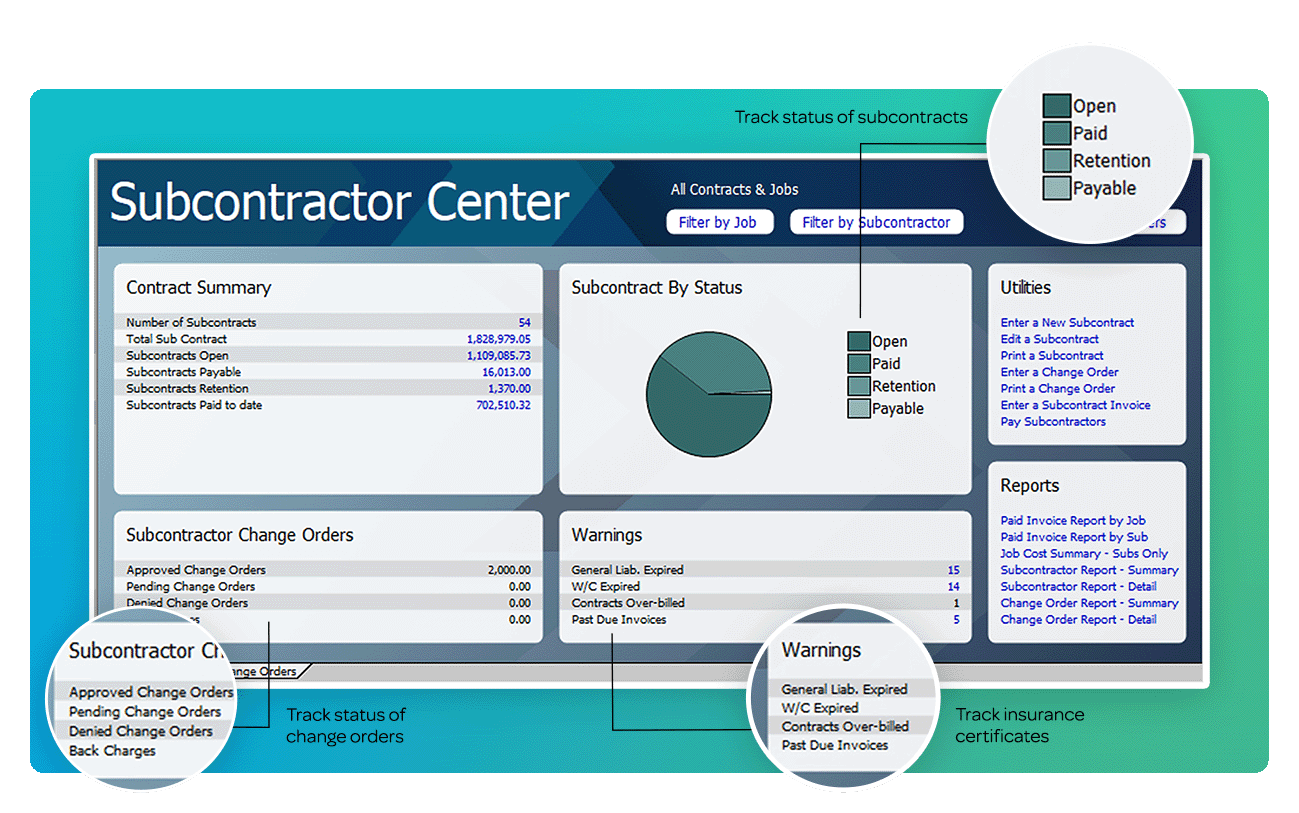1299x813 pixels.
Task: Open the Paid Invoice Report by Sub
Action: (x=1072, y=537)
